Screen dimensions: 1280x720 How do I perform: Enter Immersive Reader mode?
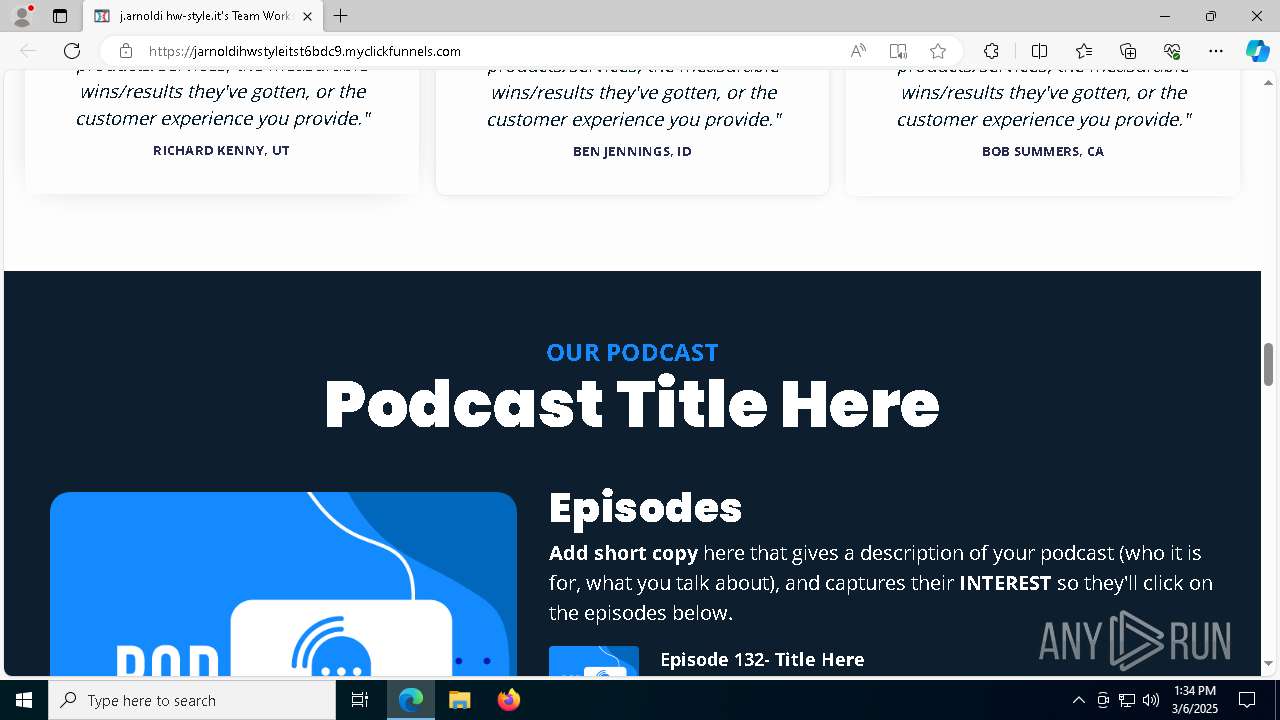pyautogui.click(x=898, y=51)
